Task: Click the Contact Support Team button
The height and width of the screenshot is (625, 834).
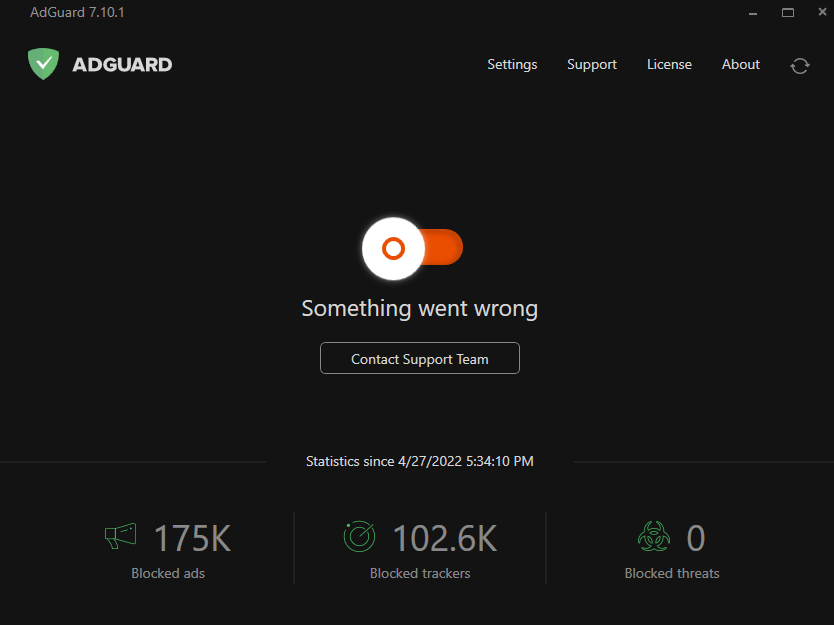Action: click(419, 358)
